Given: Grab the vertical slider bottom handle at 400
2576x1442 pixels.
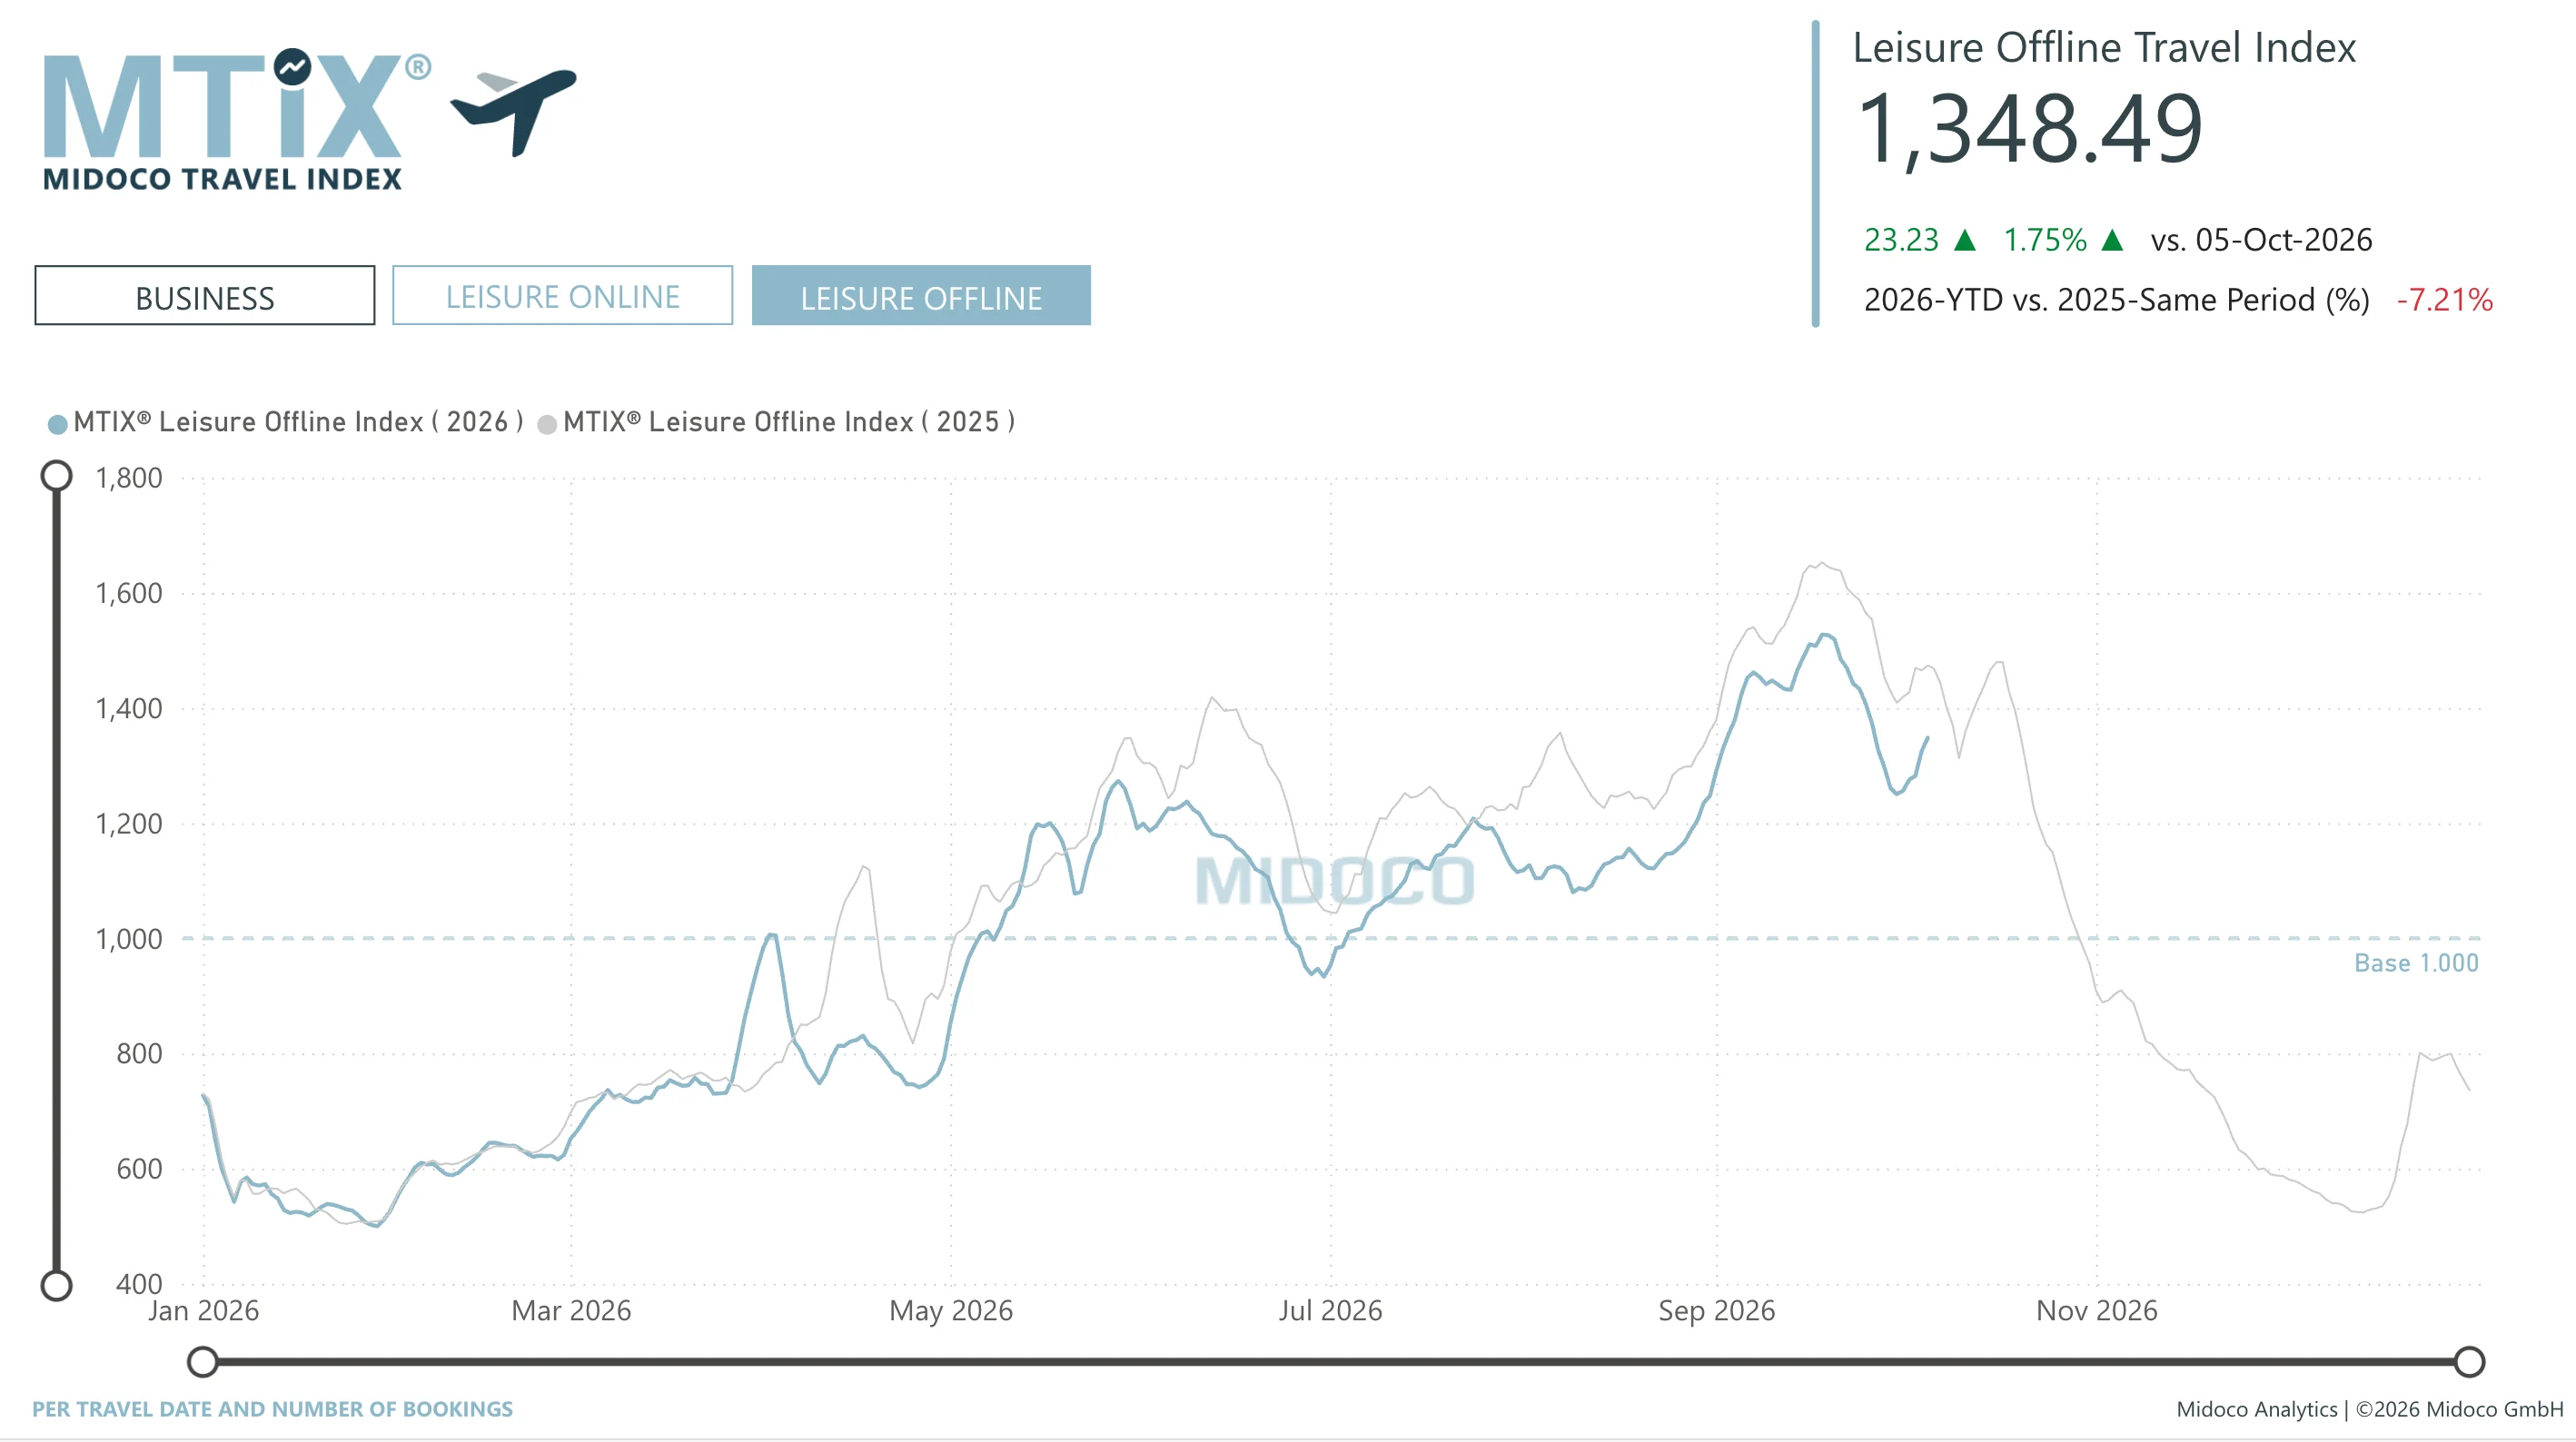Looking at the screenshot, I should click(x=56, y=1285).
